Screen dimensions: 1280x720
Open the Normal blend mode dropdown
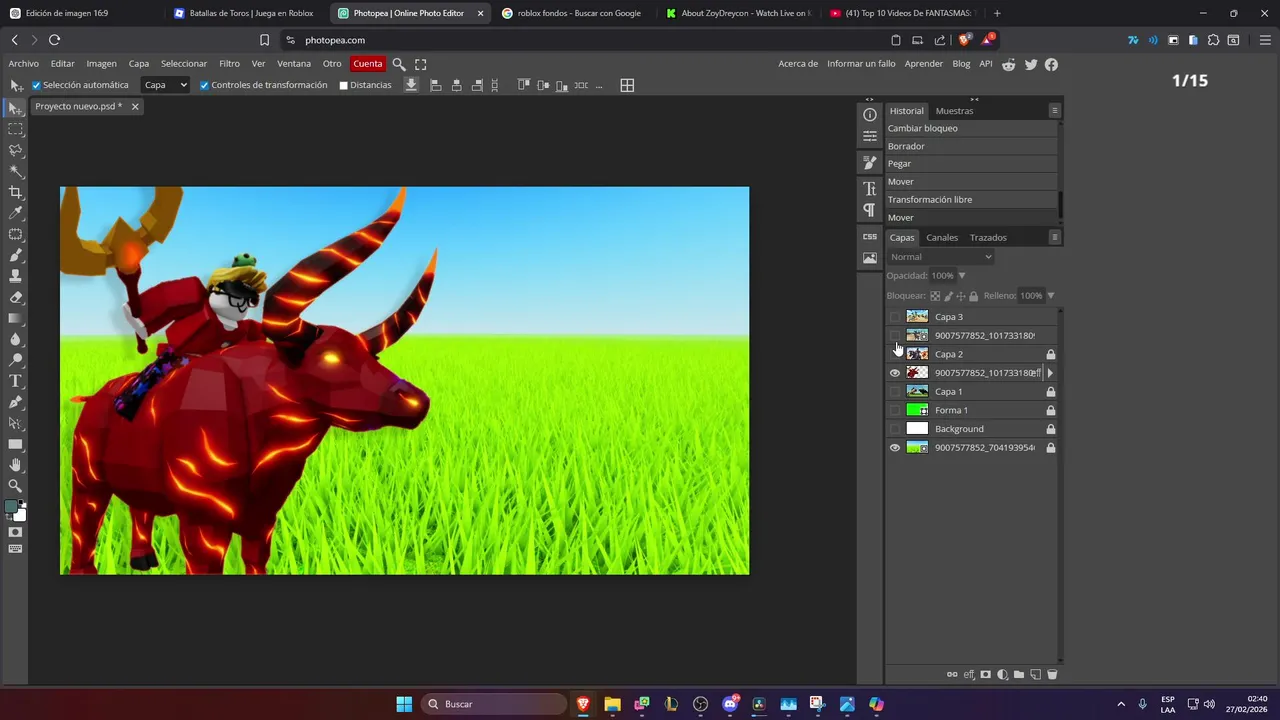(x=941, y=257)
